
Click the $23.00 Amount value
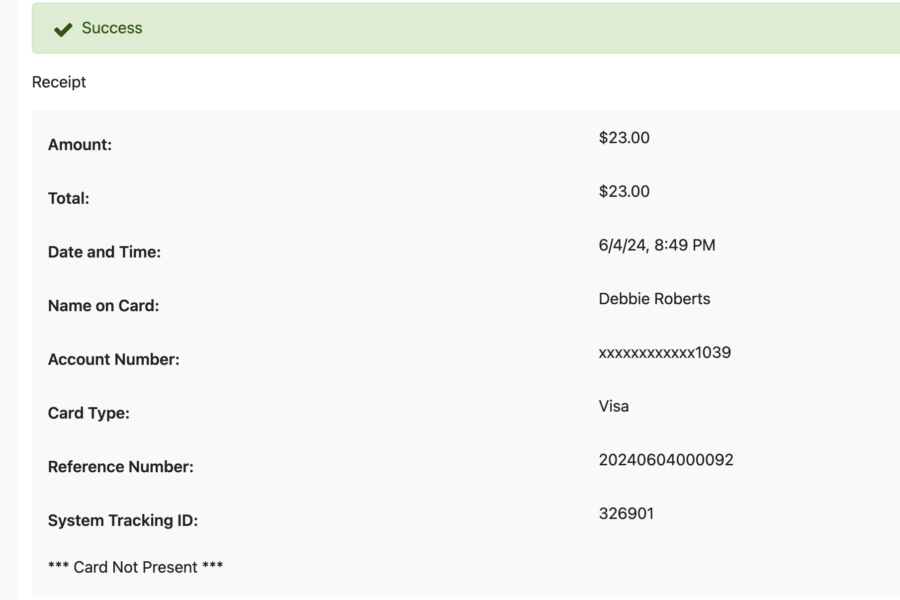(624, 138)
